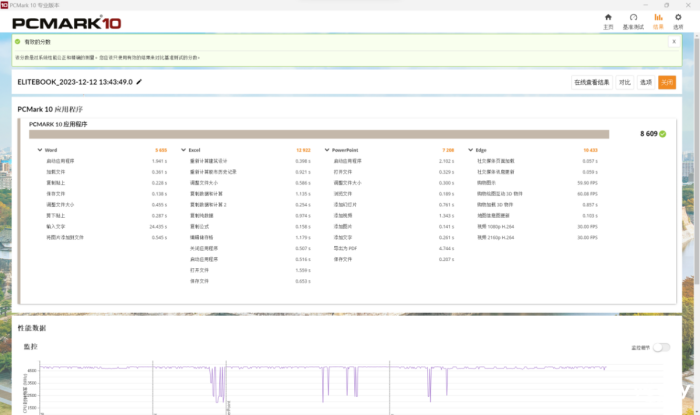Open the Home (主页) tab icon
This screenshot has height=415, width=700.
pos(608,19)
